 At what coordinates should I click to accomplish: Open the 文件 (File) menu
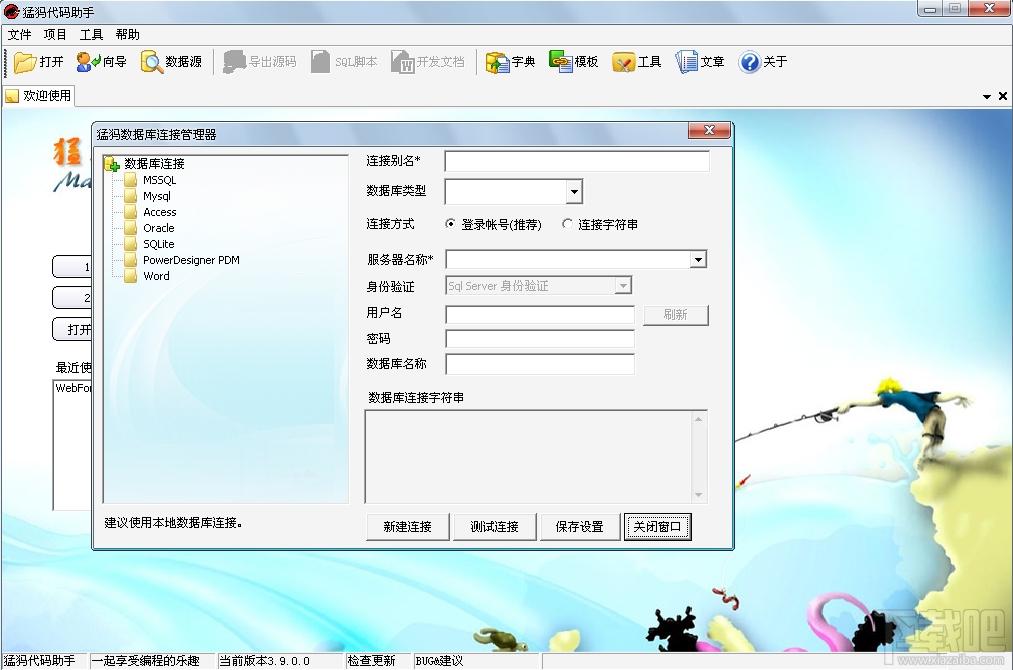[x=19, y=35]
